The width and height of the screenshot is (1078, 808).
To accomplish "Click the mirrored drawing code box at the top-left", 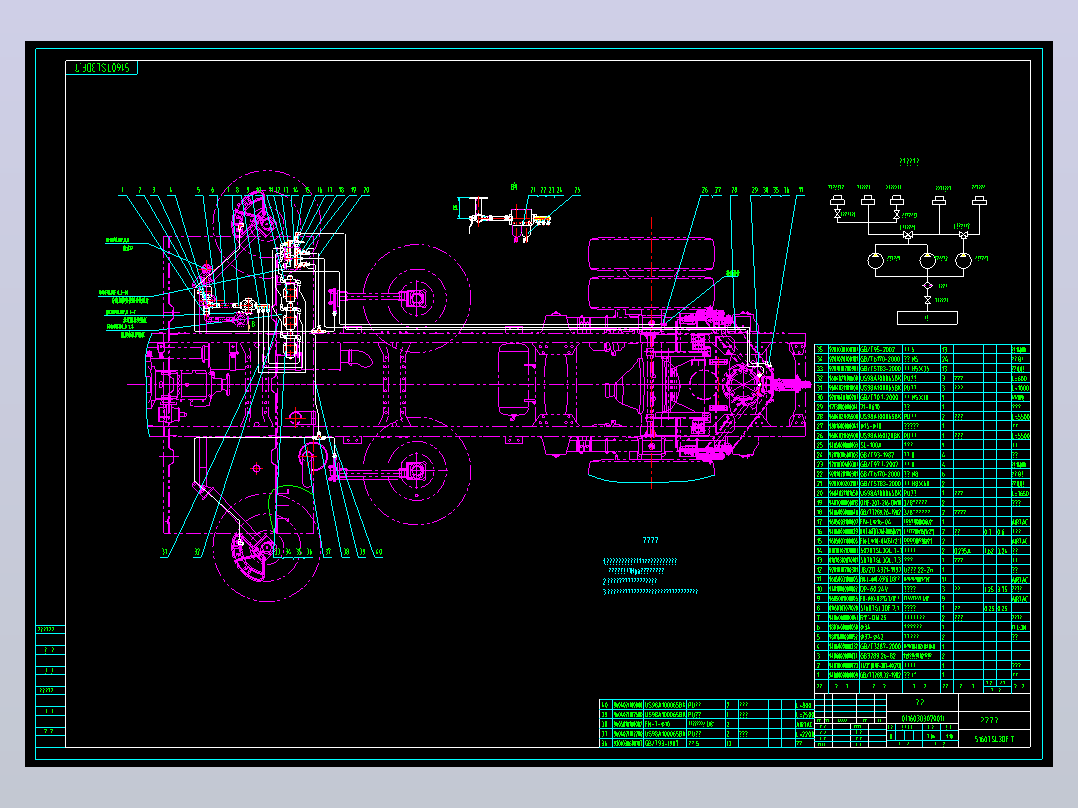I will [x=102, y=68].
